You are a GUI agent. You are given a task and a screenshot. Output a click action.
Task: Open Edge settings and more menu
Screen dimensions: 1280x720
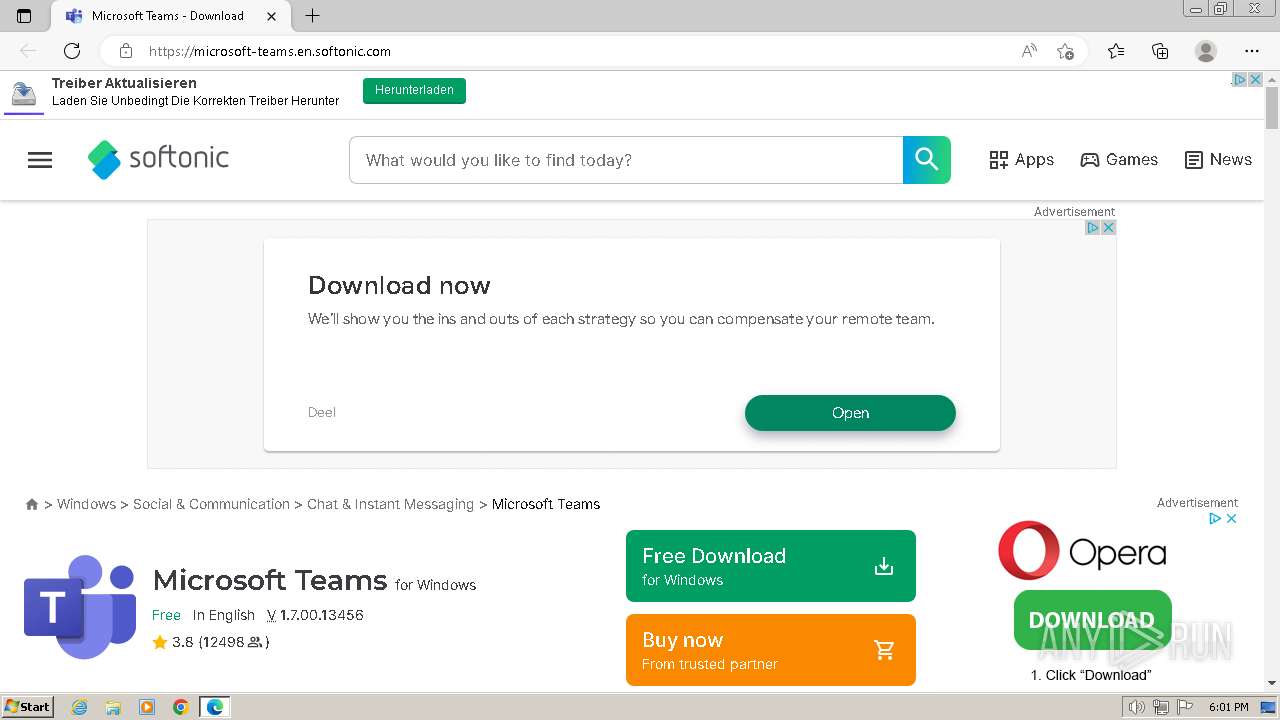pos(1252,51)
